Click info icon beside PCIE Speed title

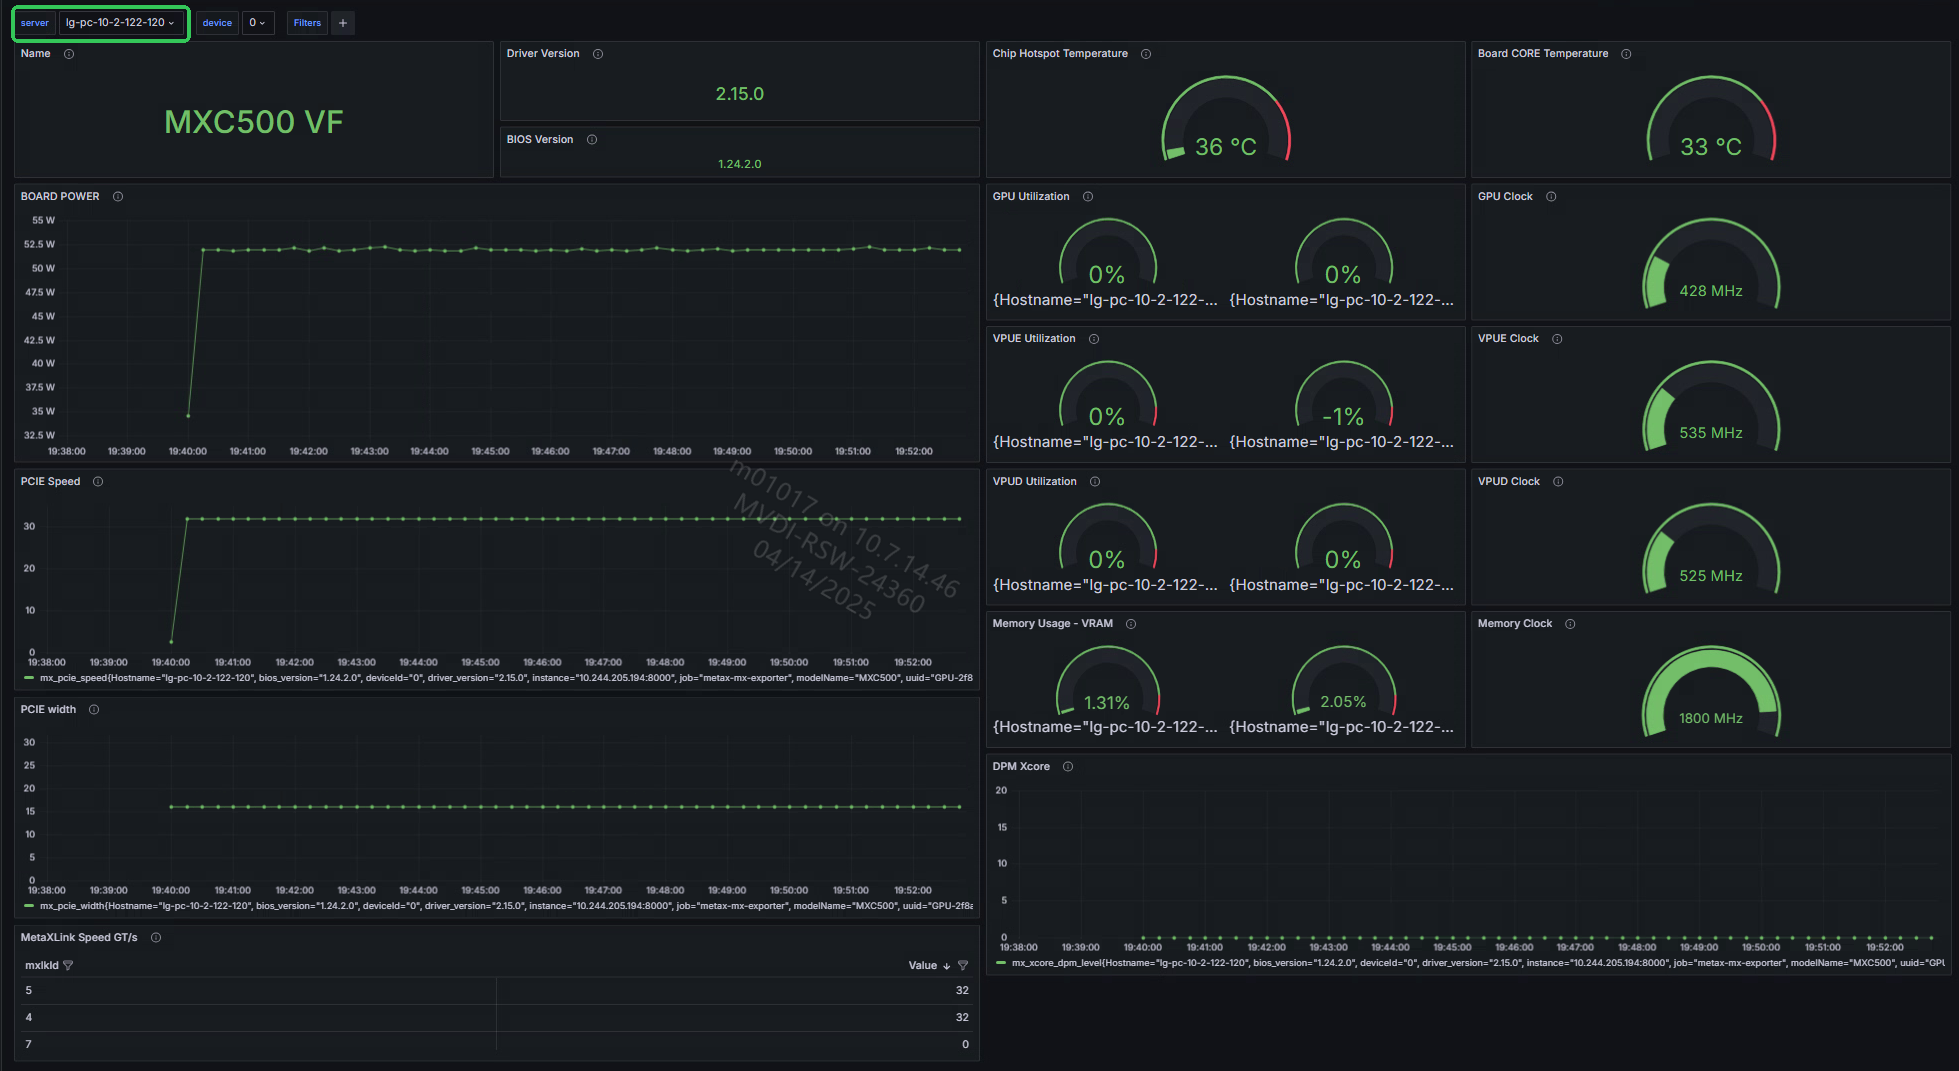(98, 482)
